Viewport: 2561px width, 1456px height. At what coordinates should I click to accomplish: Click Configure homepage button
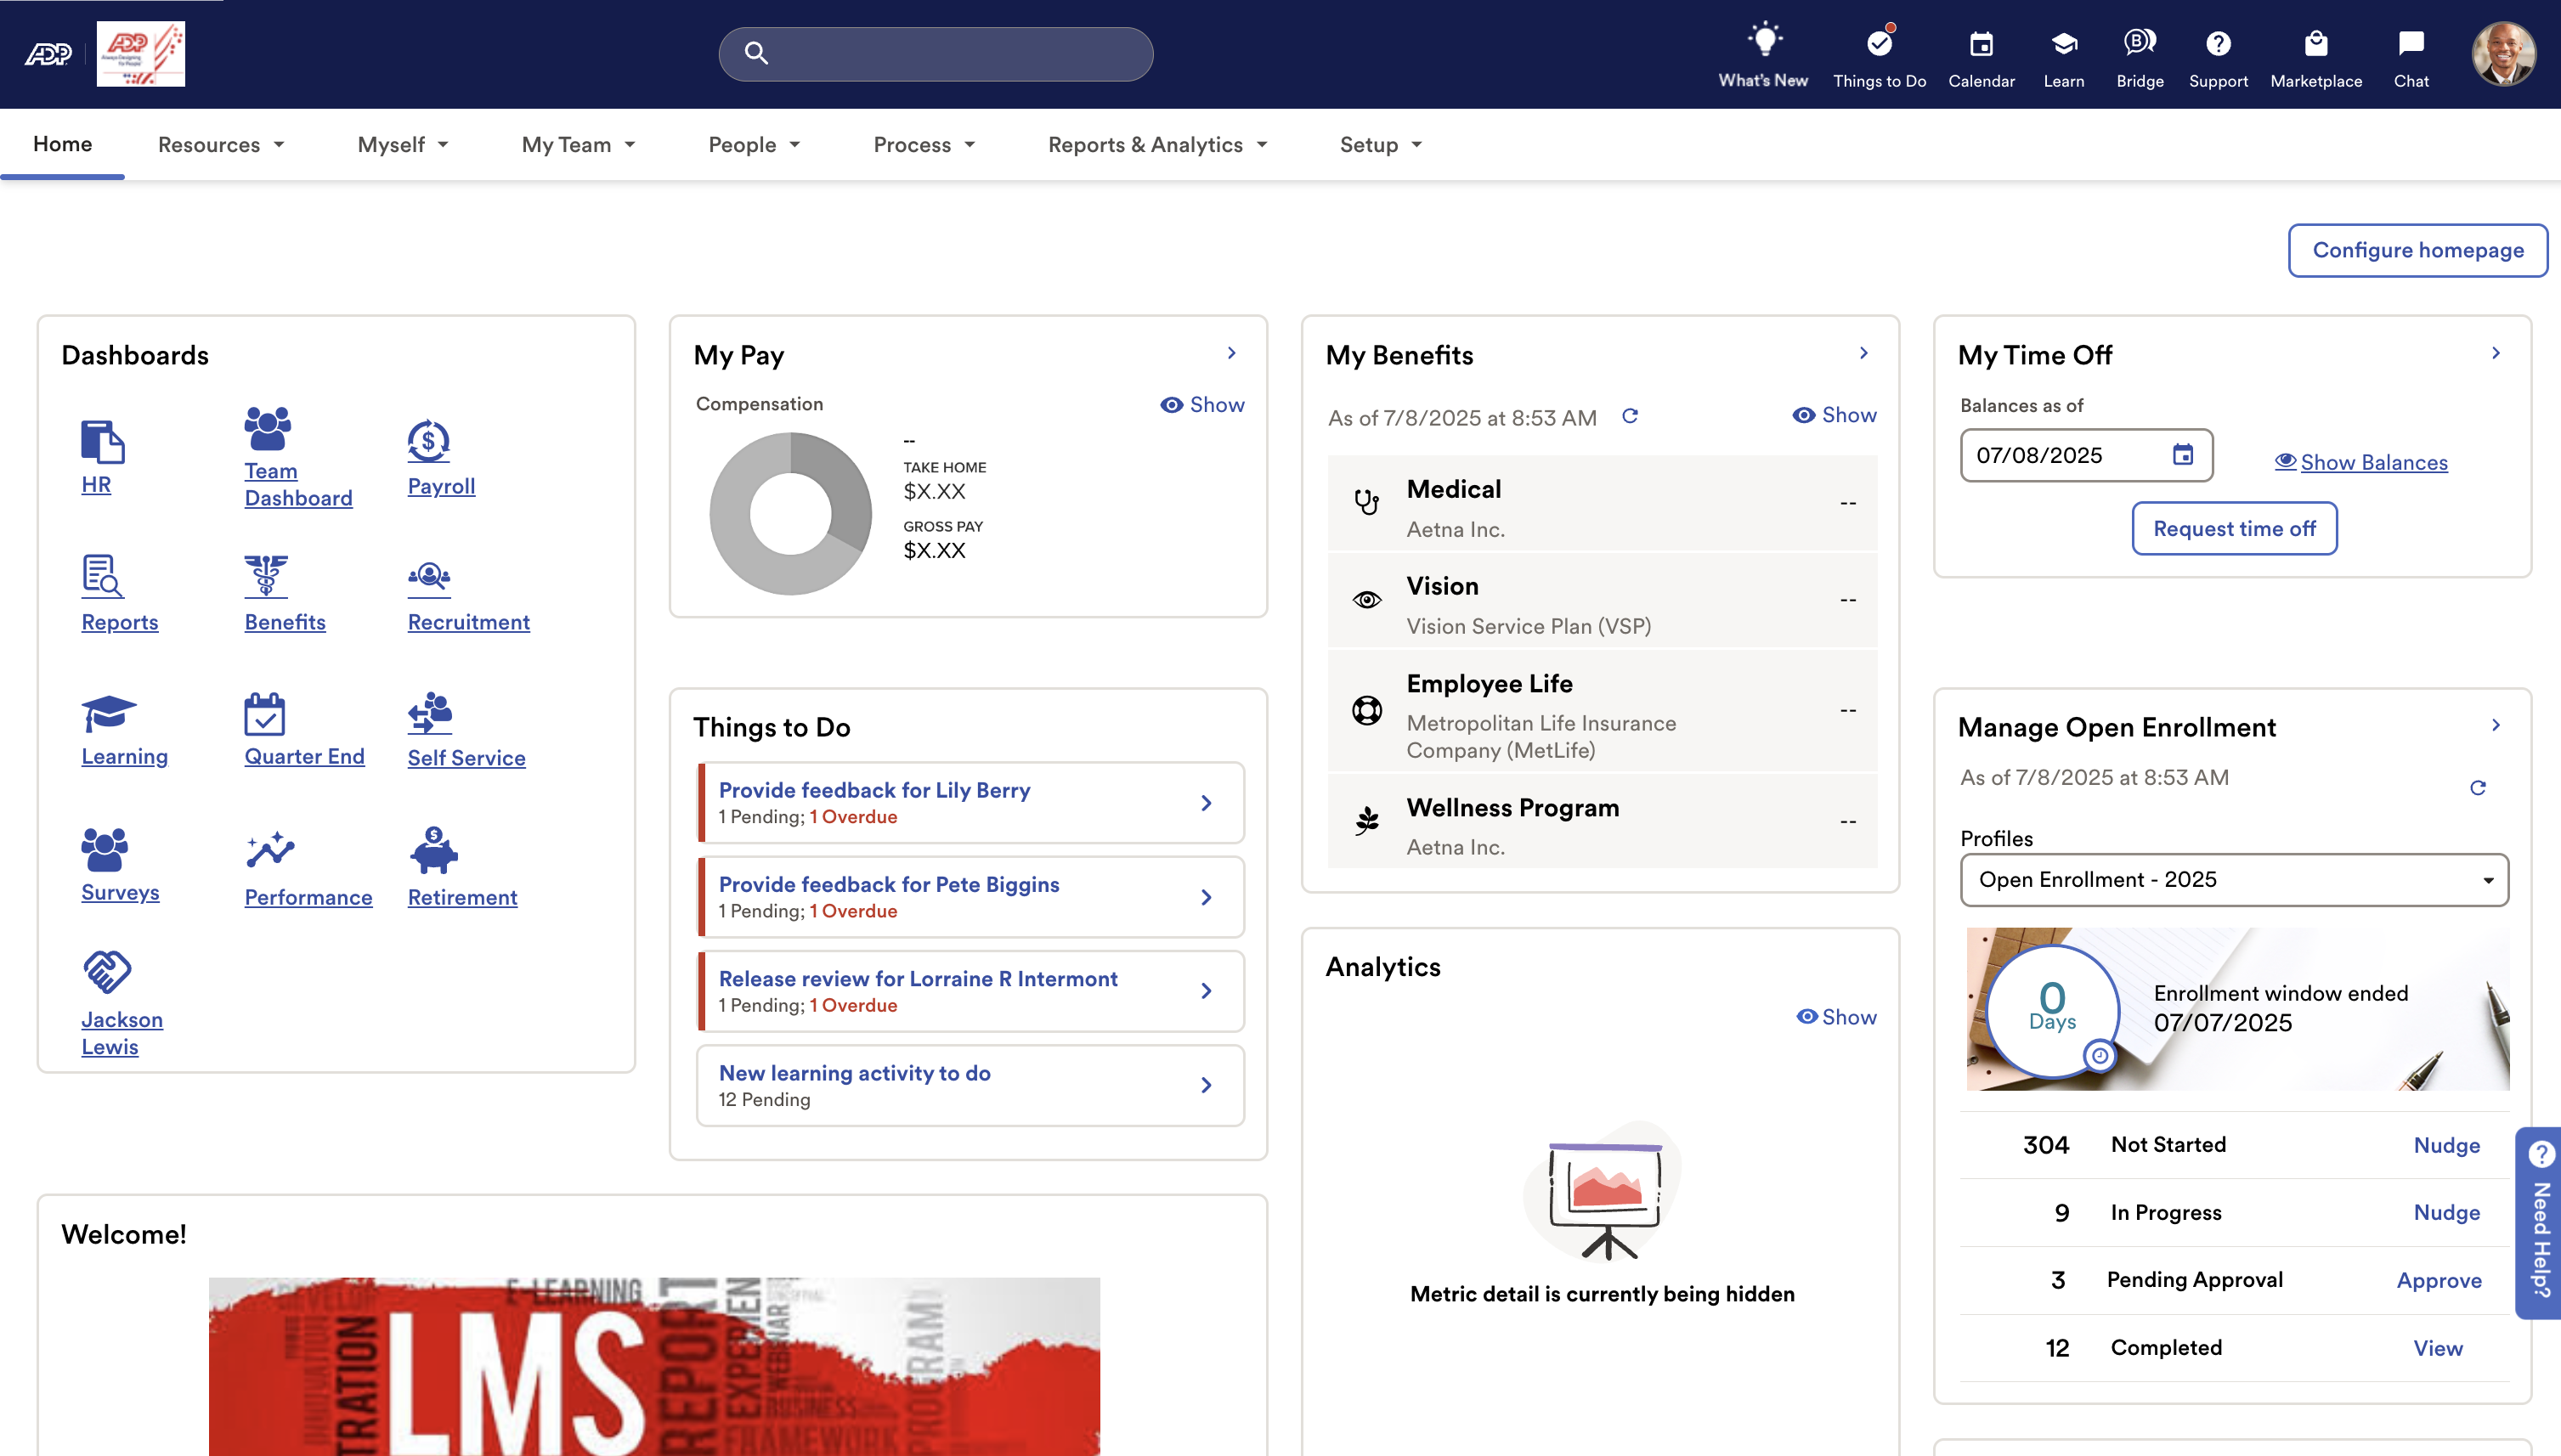2417,250
